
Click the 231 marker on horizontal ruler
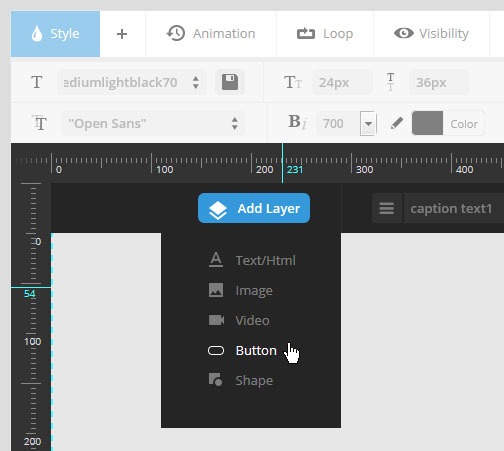tap(295, 170)
